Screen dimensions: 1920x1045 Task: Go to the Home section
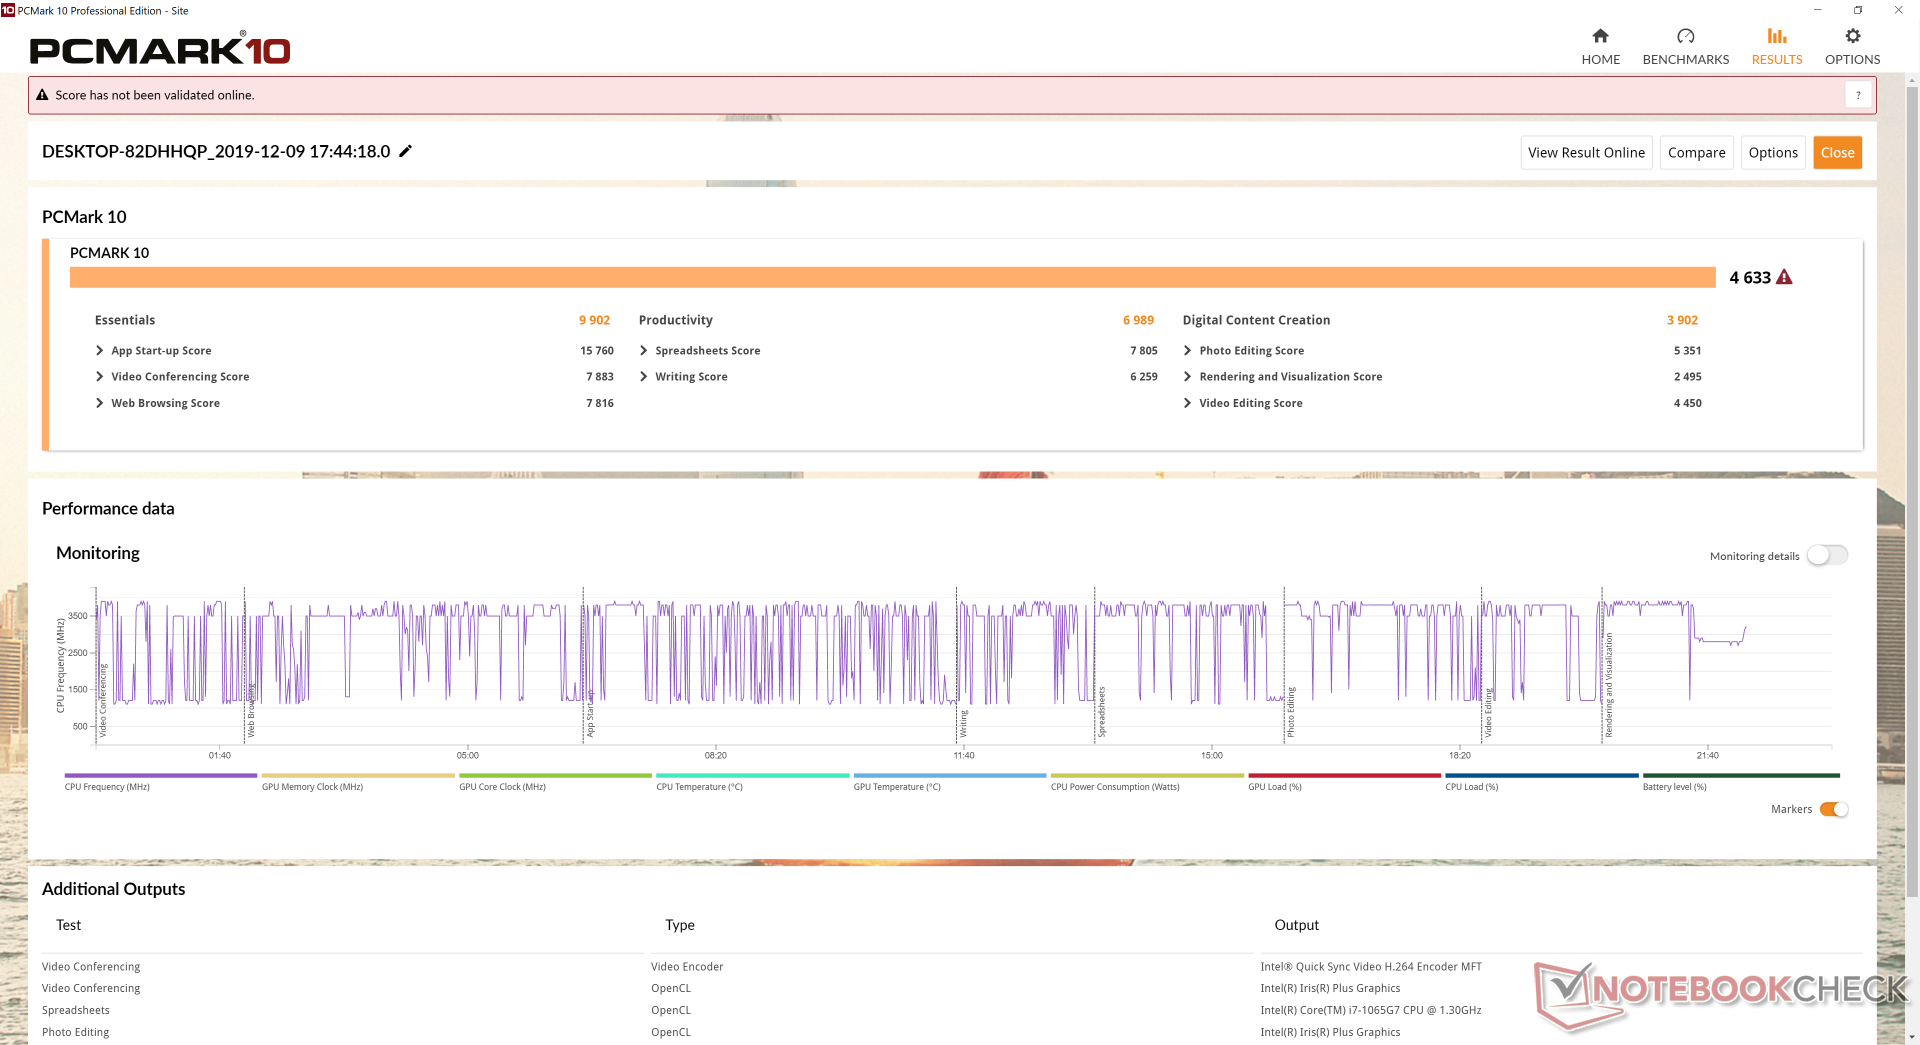1600,46
